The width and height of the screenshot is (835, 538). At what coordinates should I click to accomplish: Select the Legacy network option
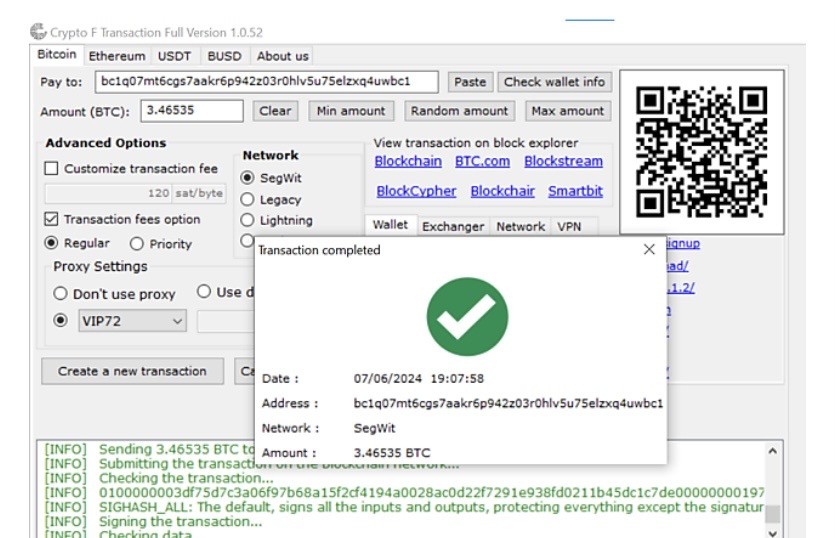[248, 200]
